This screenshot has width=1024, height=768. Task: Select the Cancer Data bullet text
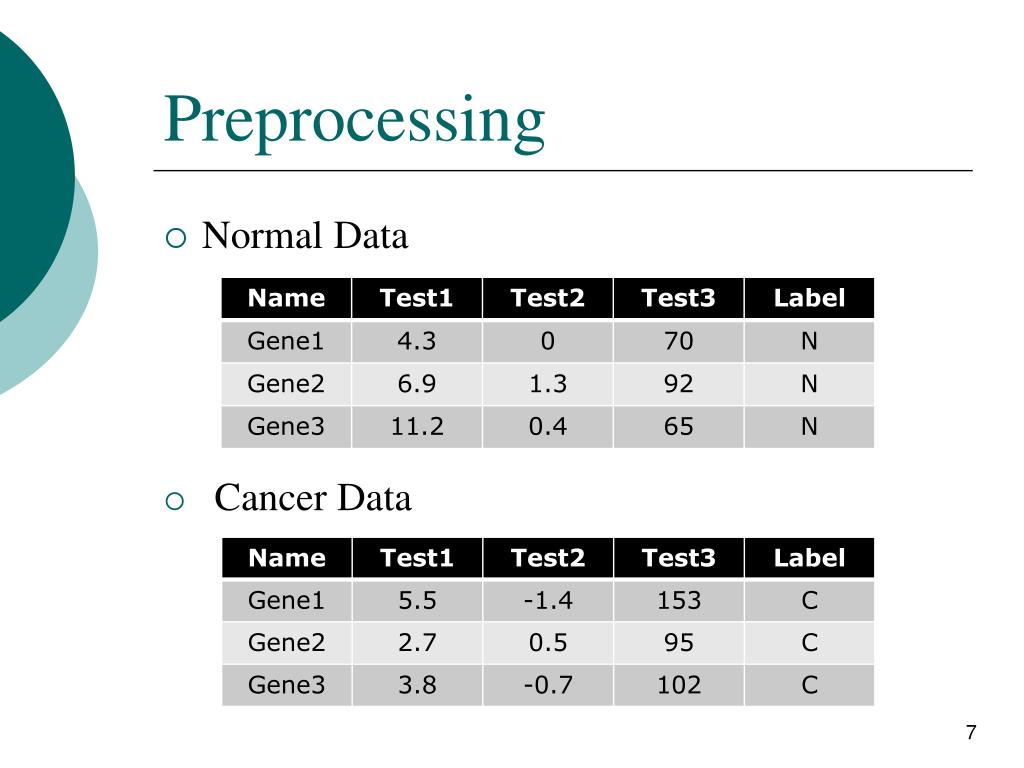(313, 498)
